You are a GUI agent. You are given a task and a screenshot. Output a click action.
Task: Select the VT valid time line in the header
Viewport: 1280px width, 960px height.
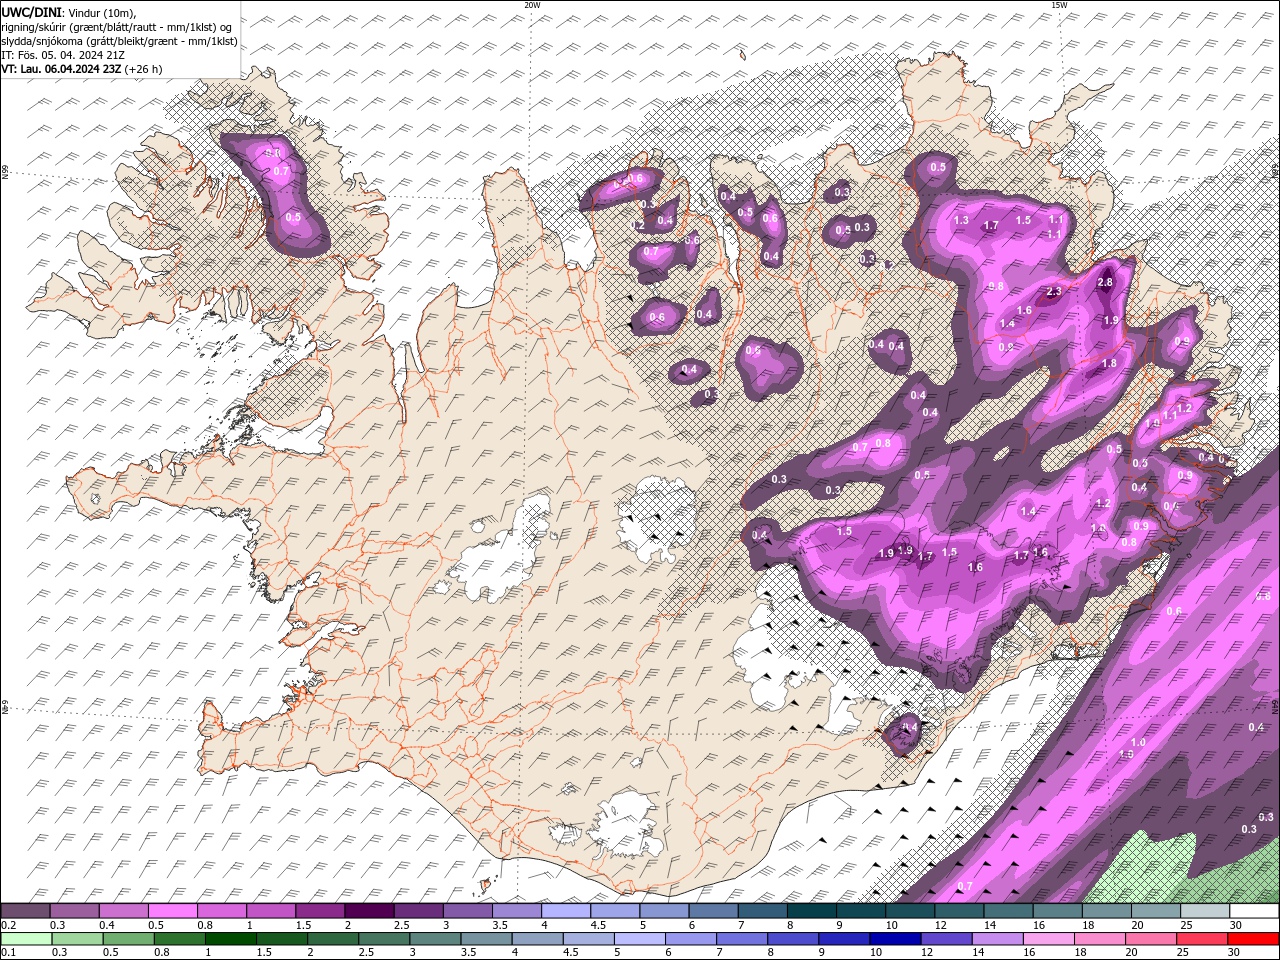(x=82, y=69)
